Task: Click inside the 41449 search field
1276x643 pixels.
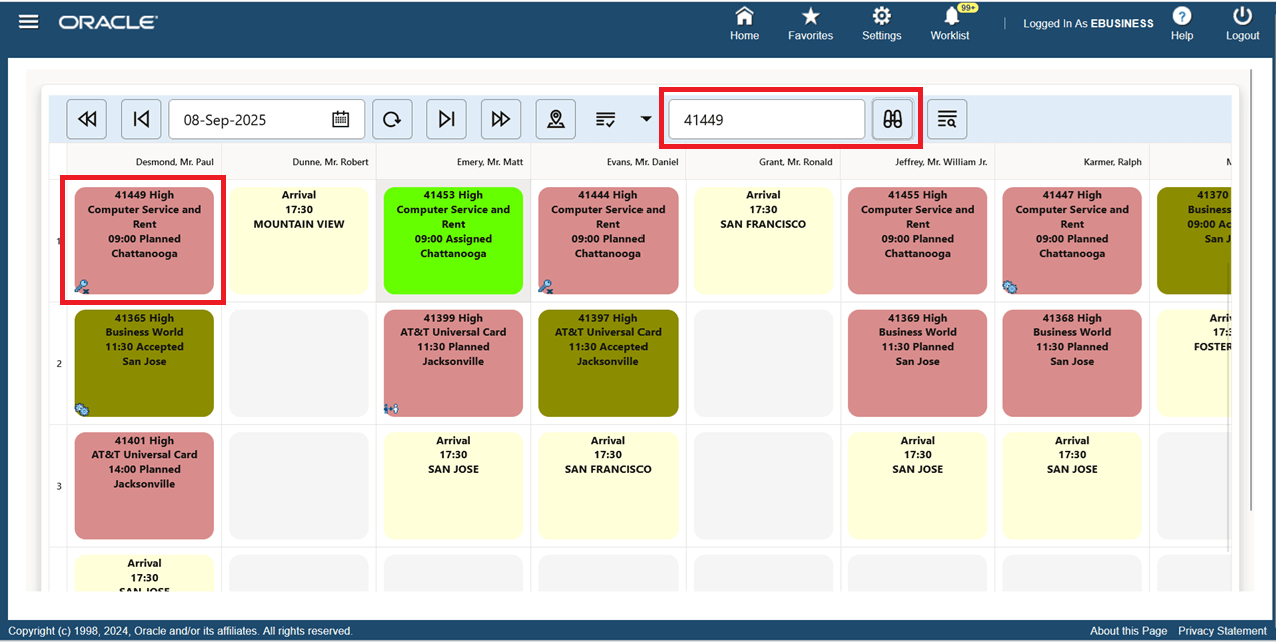Action: coord(765,118)
